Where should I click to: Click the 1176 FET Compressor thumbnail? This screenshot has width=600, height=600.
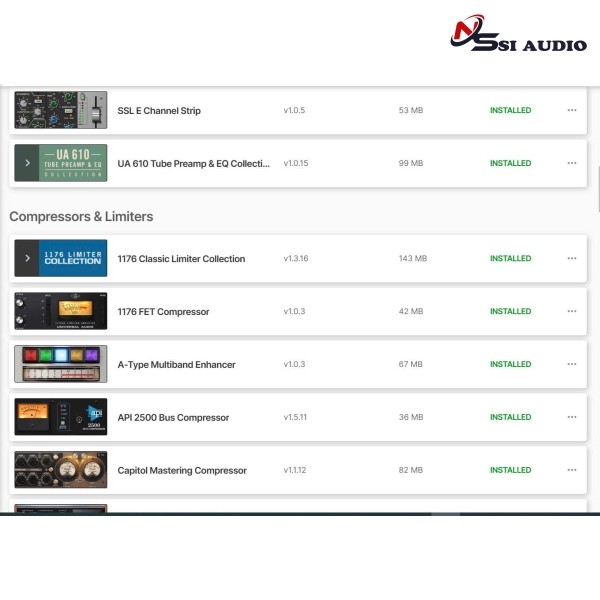61,311
